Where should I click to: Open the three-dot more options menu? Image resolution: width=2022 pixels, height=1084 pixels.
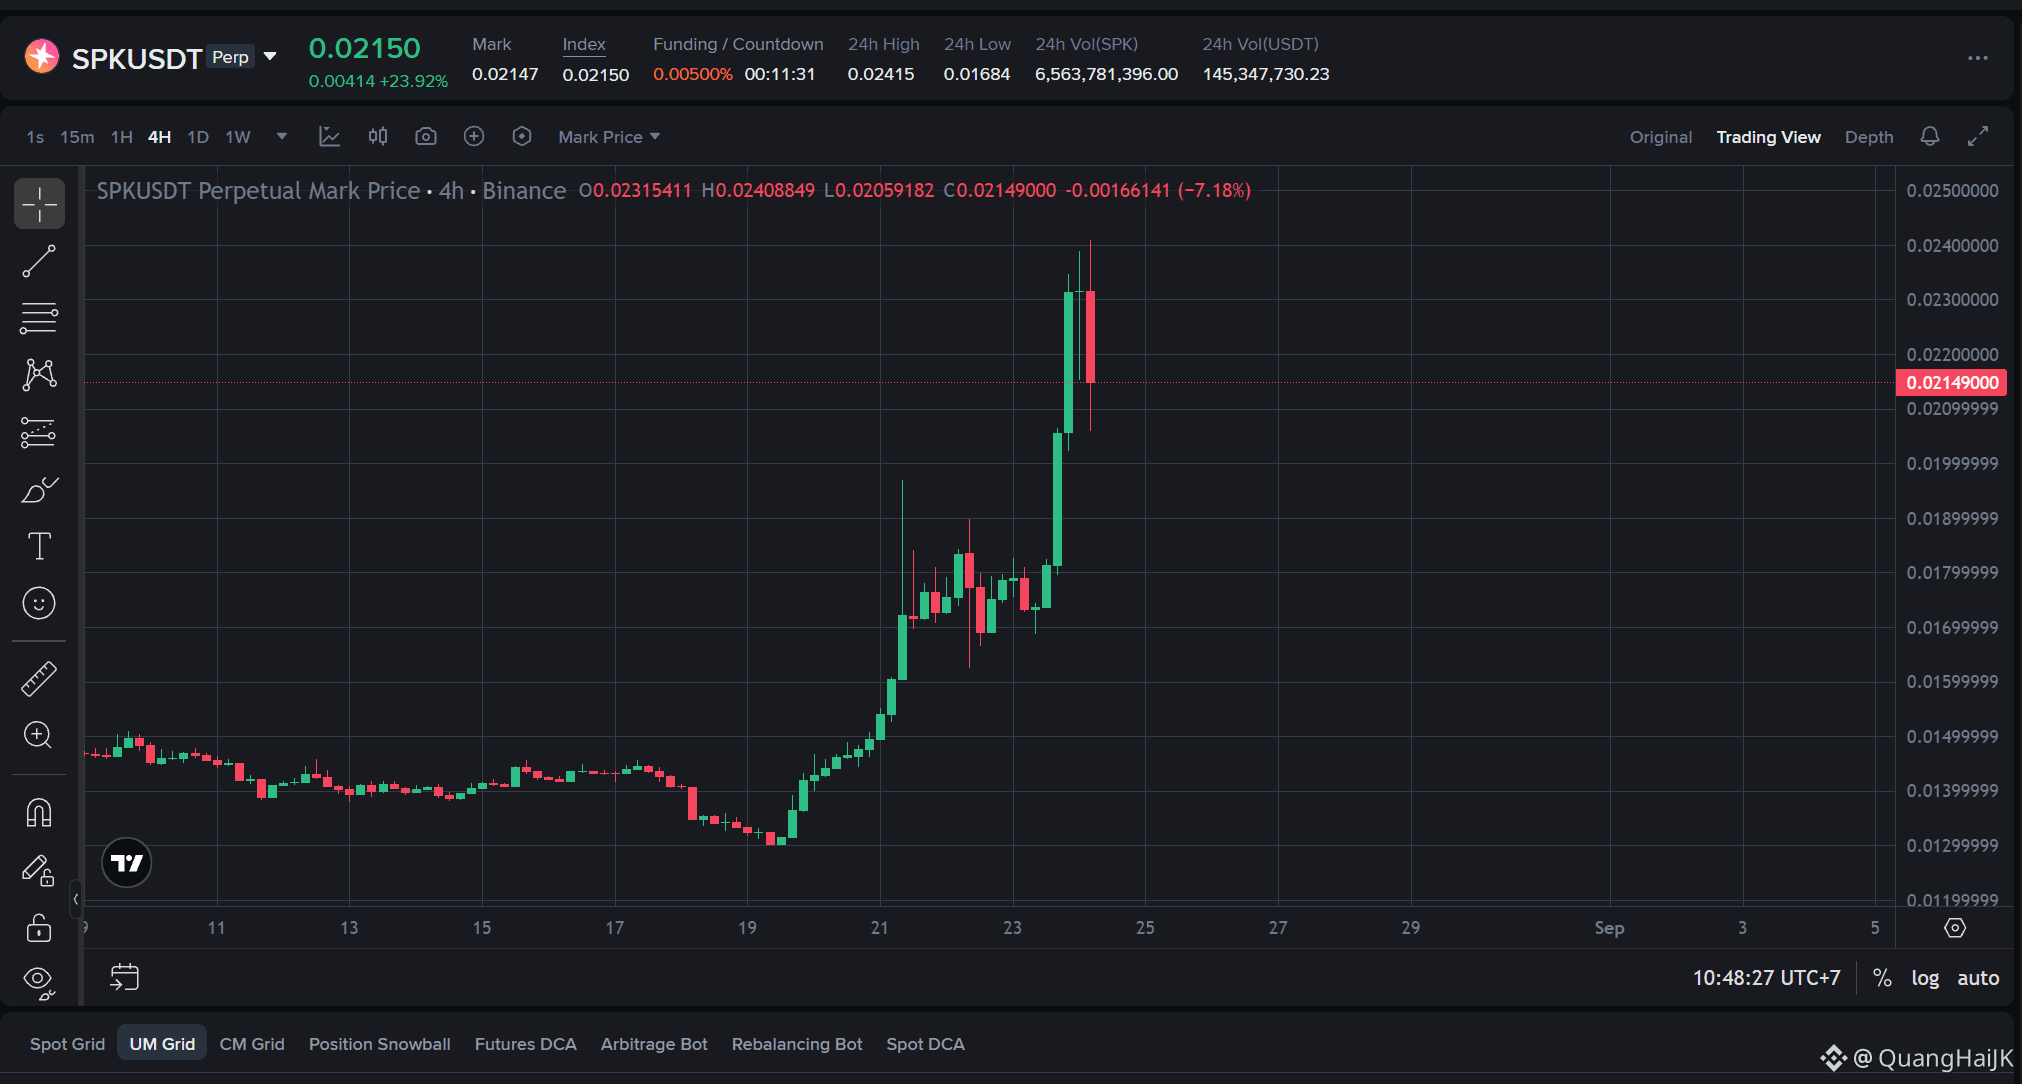coord(1978,58)
